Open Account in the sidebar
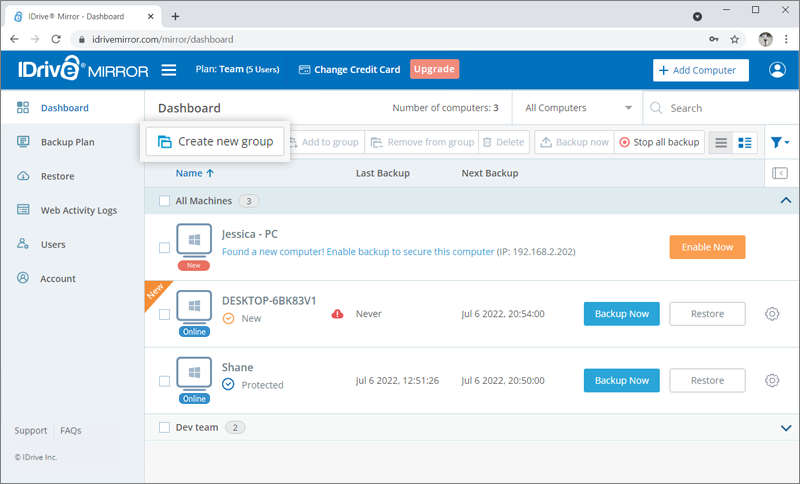 58,278
